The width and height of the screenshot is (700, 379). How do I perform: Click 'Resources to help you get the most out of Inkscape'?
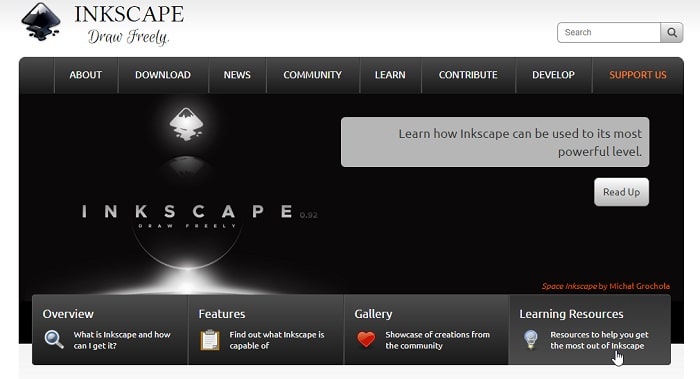[x=599, y=340]
